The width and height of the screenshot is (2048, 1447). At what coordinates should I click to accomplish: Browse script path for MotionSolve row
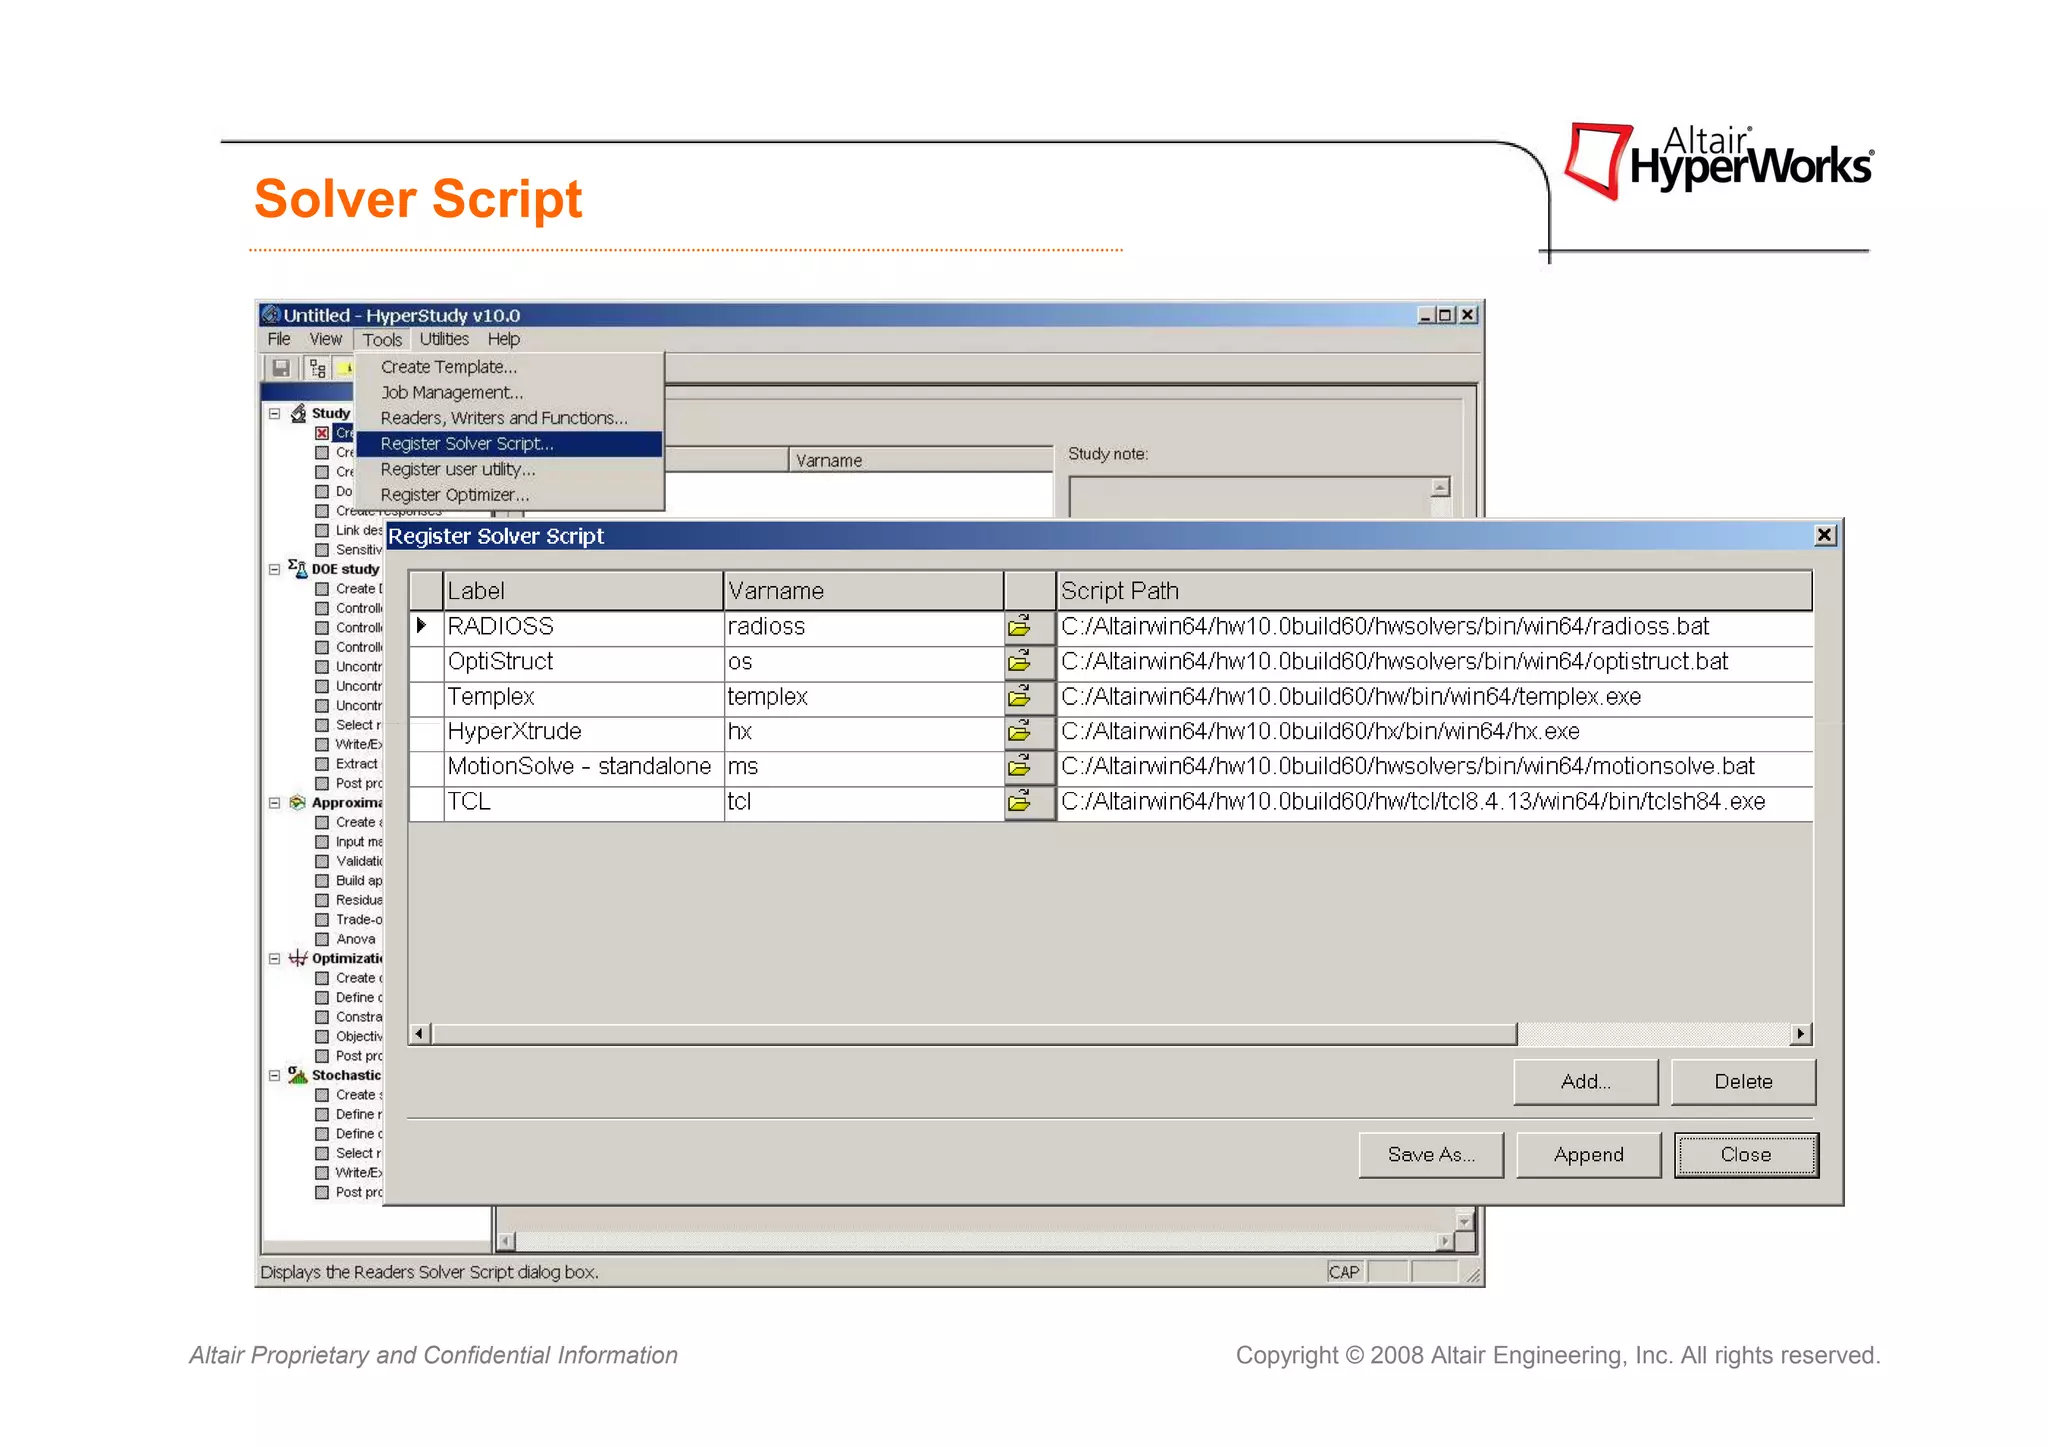click(x=1029, y=767)
